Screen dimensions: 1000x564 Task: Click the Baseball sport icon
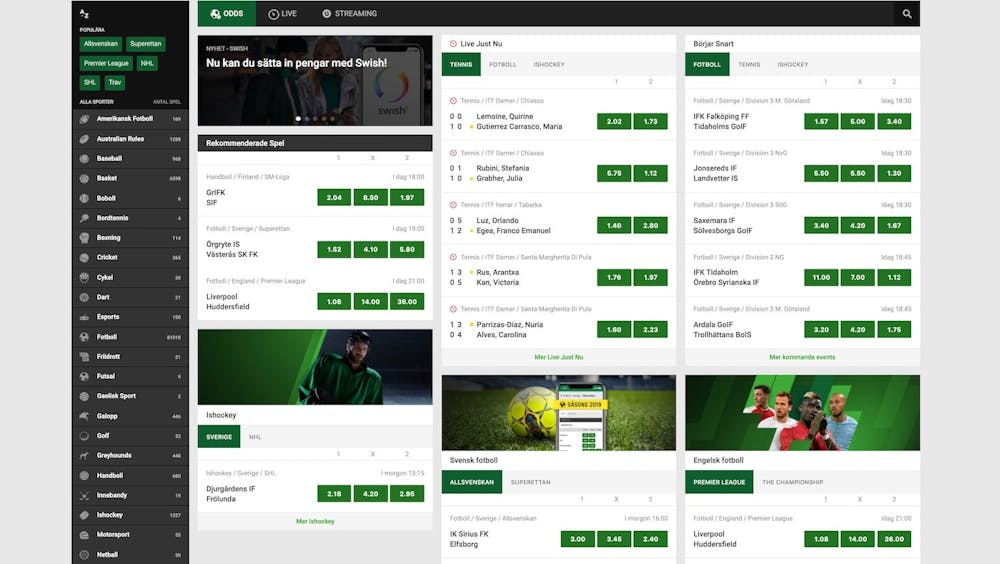pyautogui.click(x=84, y=158)
